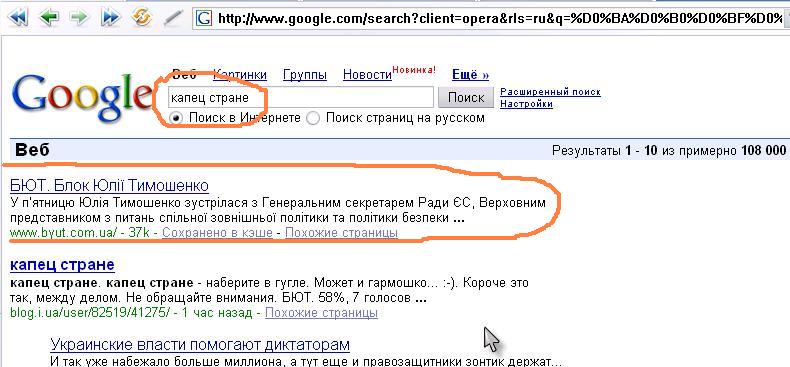Click the www.byut.com.ua/ - 37k text
This screenshot has width=790, height=367.
(x=80, y=233)
